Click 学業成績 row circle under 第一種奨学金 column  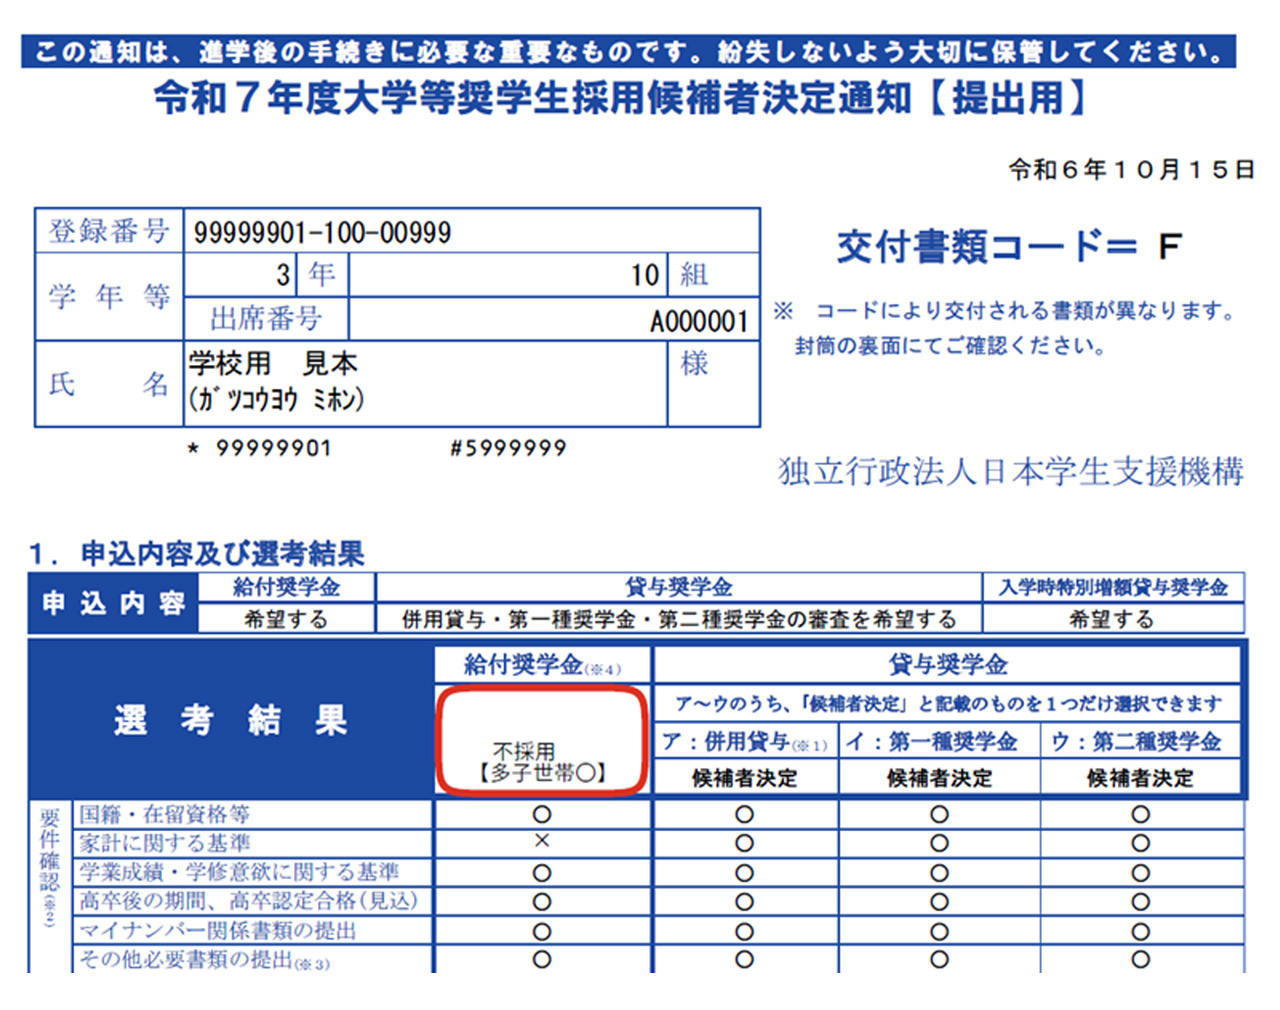tap(939, 873)
